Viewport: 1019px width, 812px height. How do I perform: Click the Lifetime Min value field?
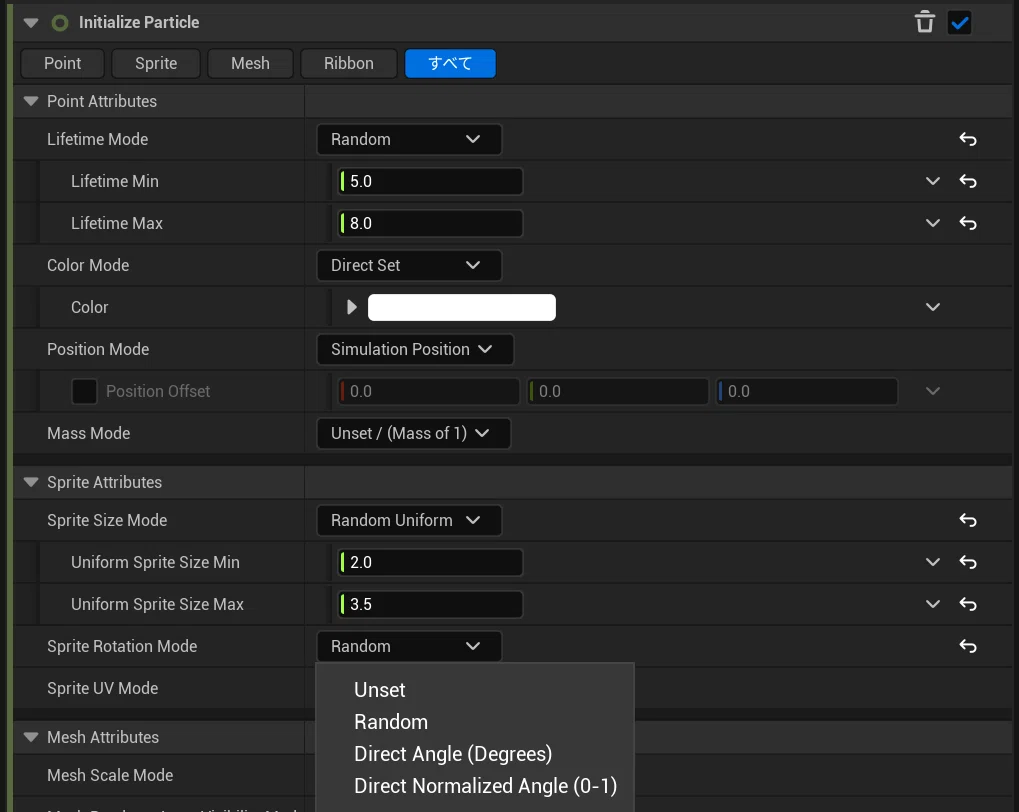click(430, 181)
